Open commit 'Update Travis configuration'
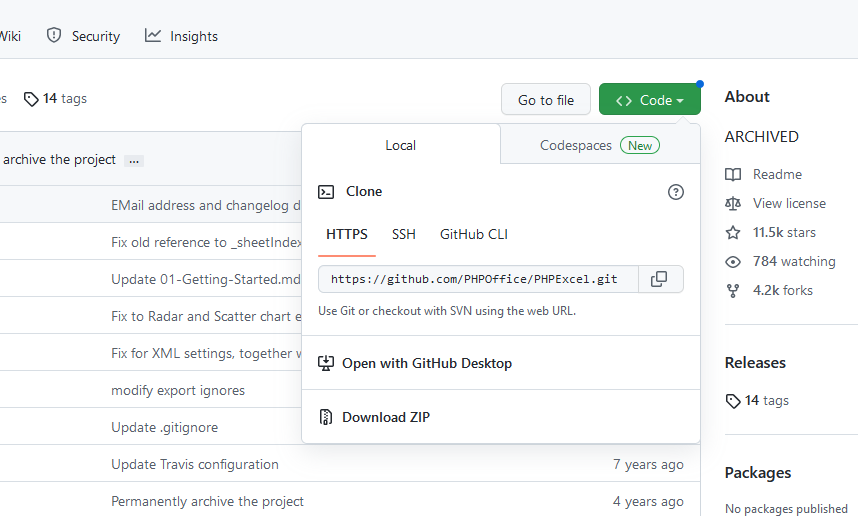The image size is (858, 516). [x=195, y=465]
